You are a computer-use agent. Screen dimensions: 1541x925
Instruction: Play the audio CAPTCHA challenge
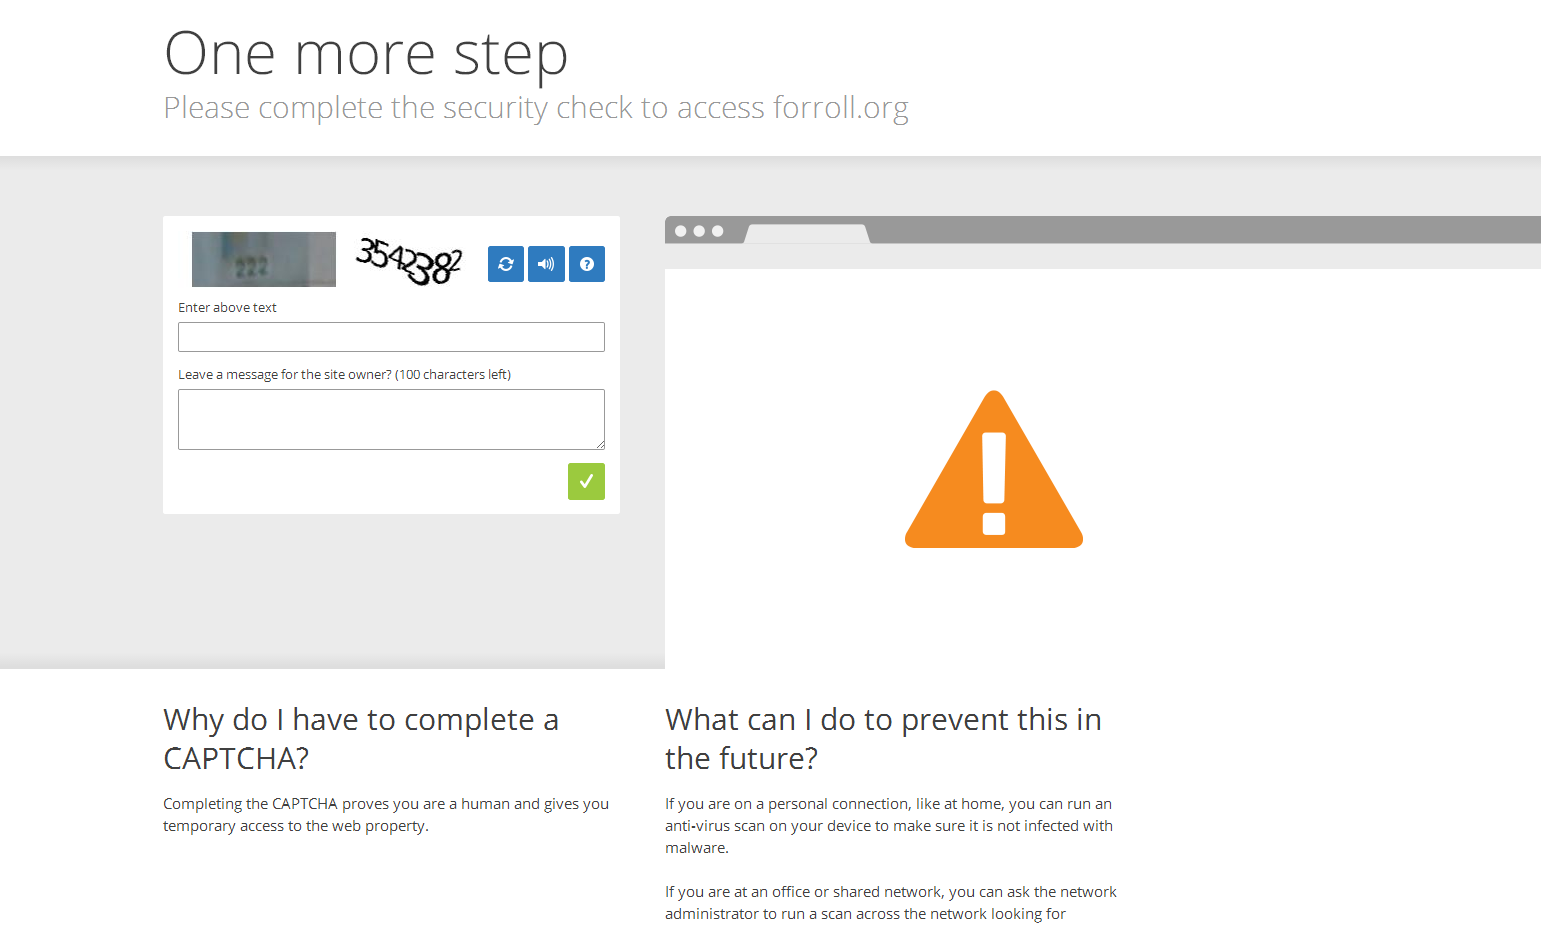click(x=546, y=264)
